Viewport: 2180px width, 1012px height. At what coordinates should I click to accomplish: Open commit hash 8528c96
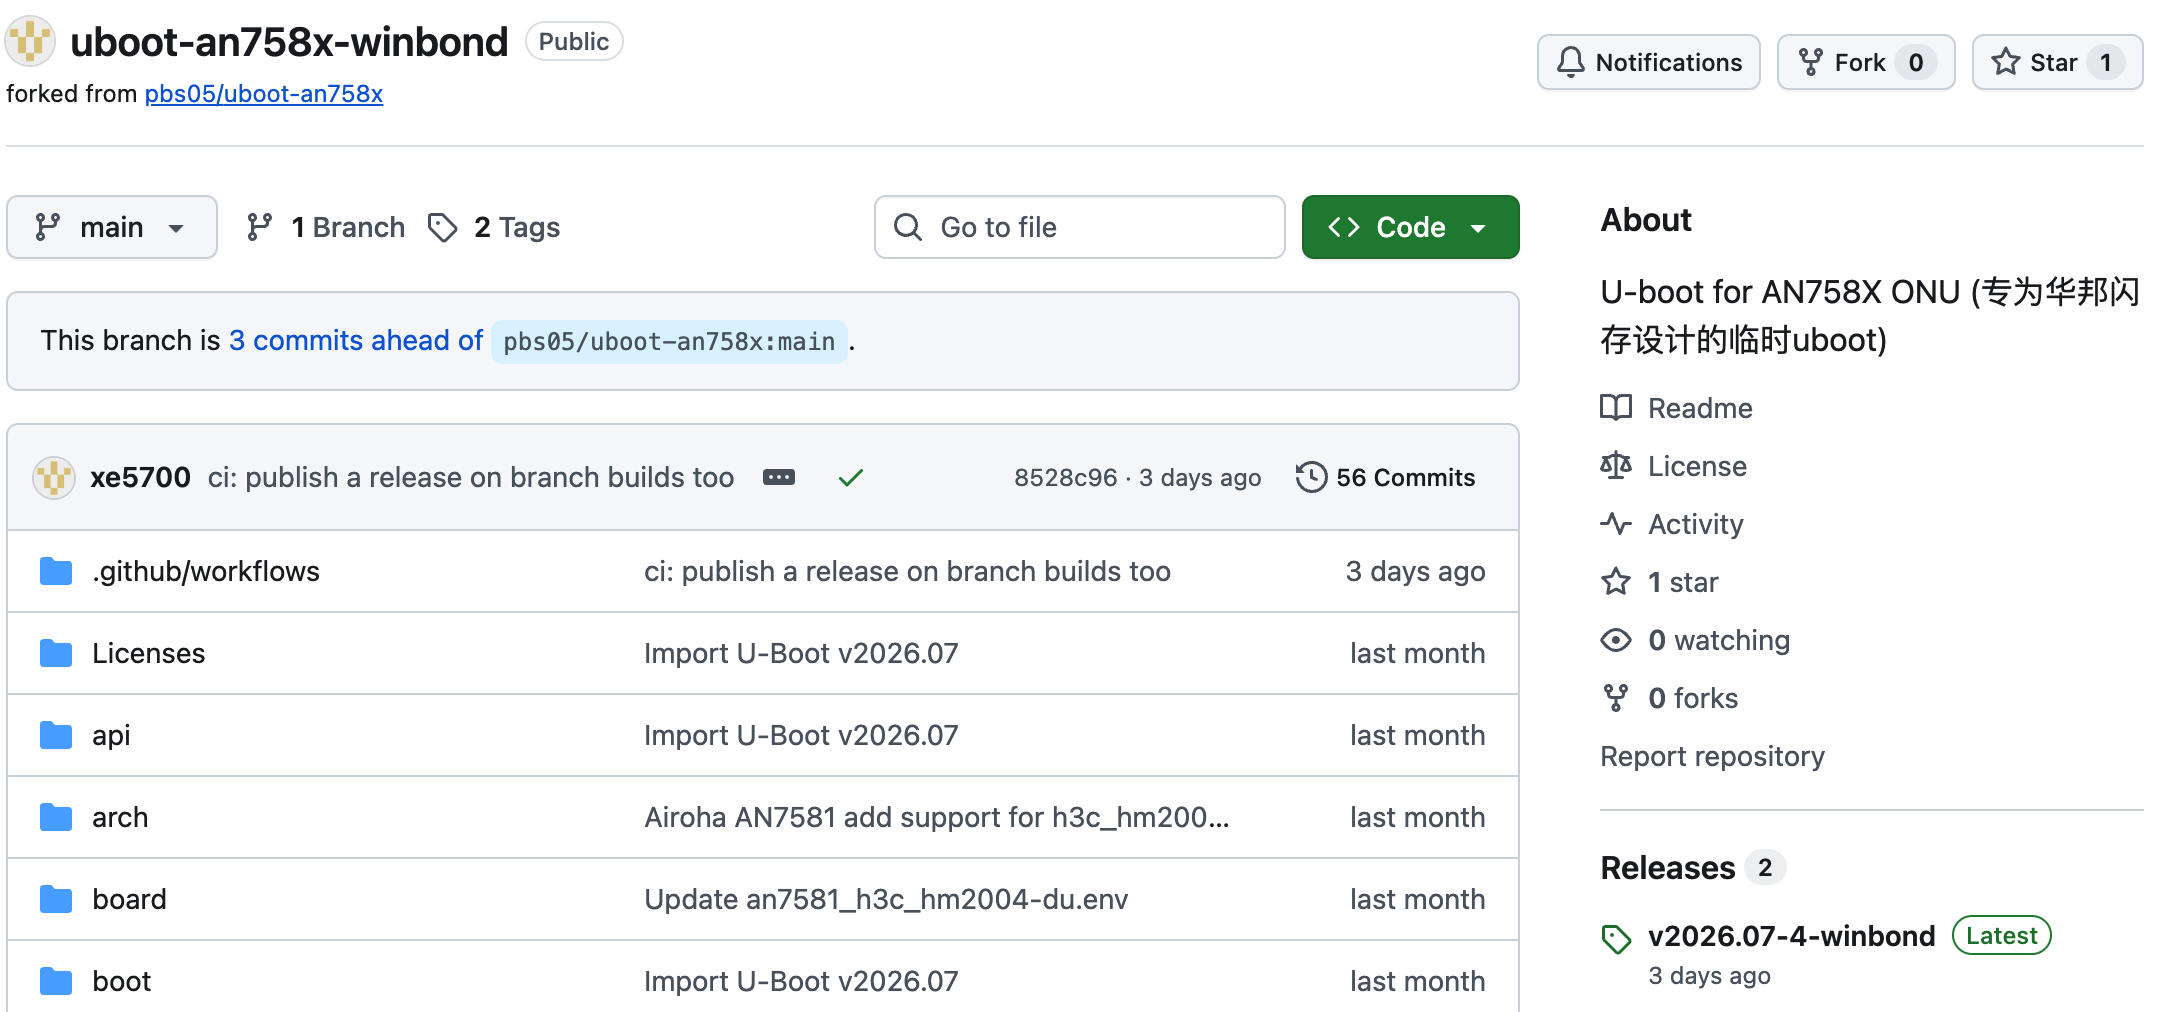click(1065, 477)
